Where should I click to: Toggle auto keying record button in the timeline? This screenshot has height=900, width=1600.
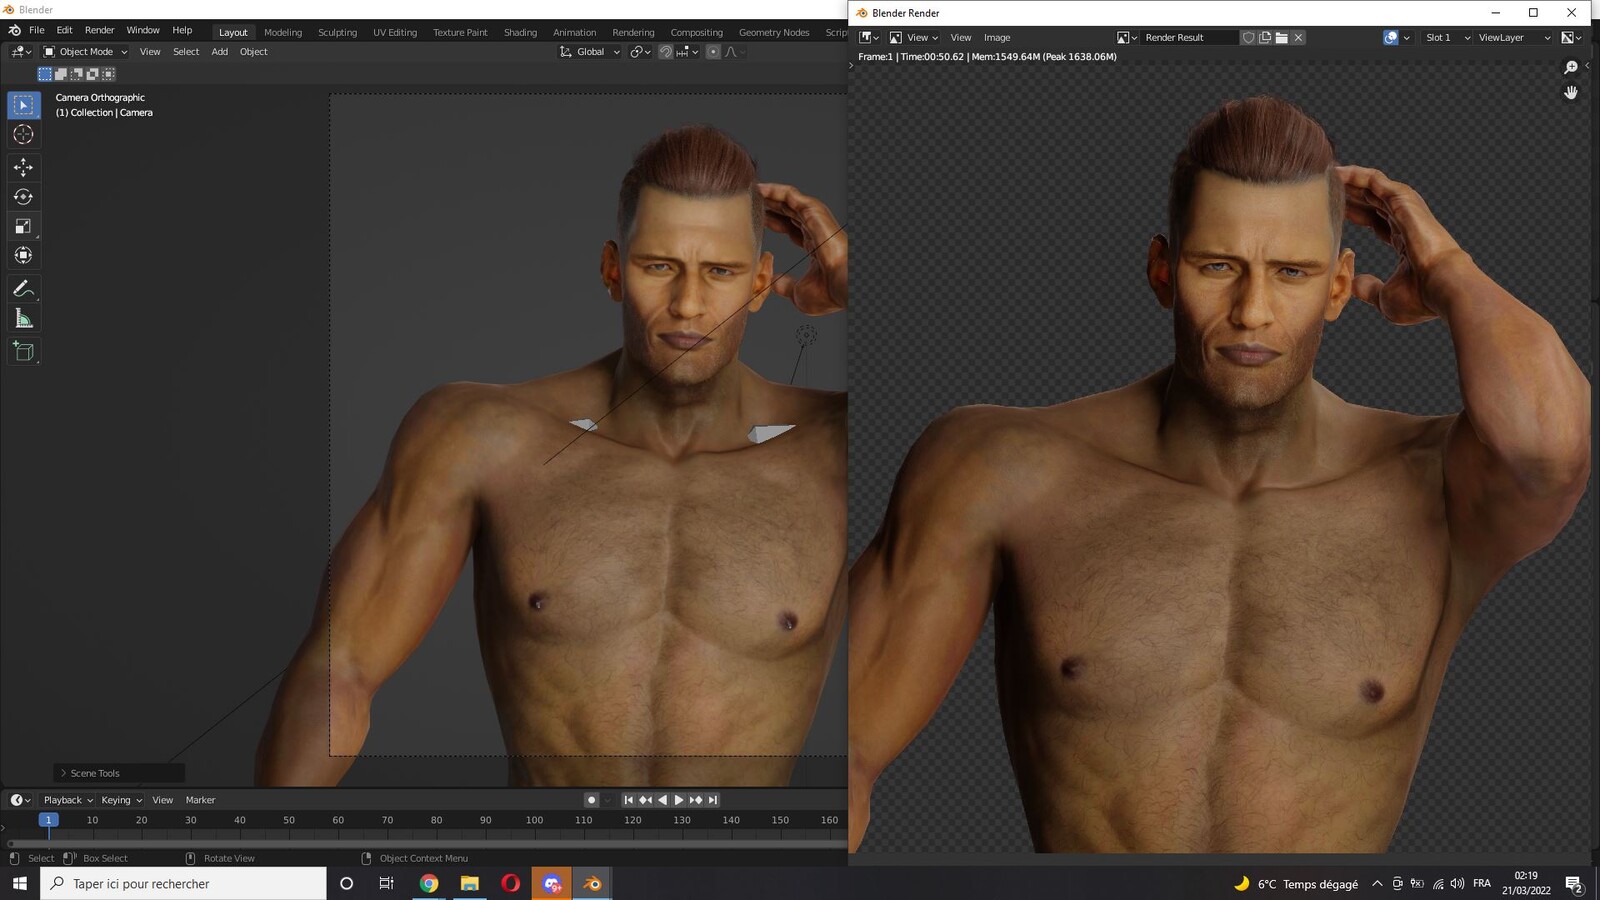point(591,800)
